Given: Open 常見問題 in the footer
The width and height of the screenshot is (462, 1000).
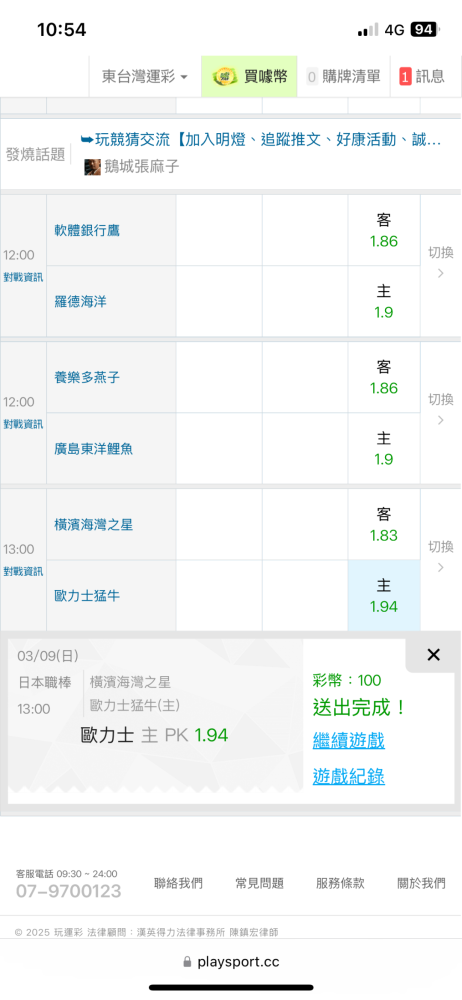Looking at the screenshot, I should [259, 883].
